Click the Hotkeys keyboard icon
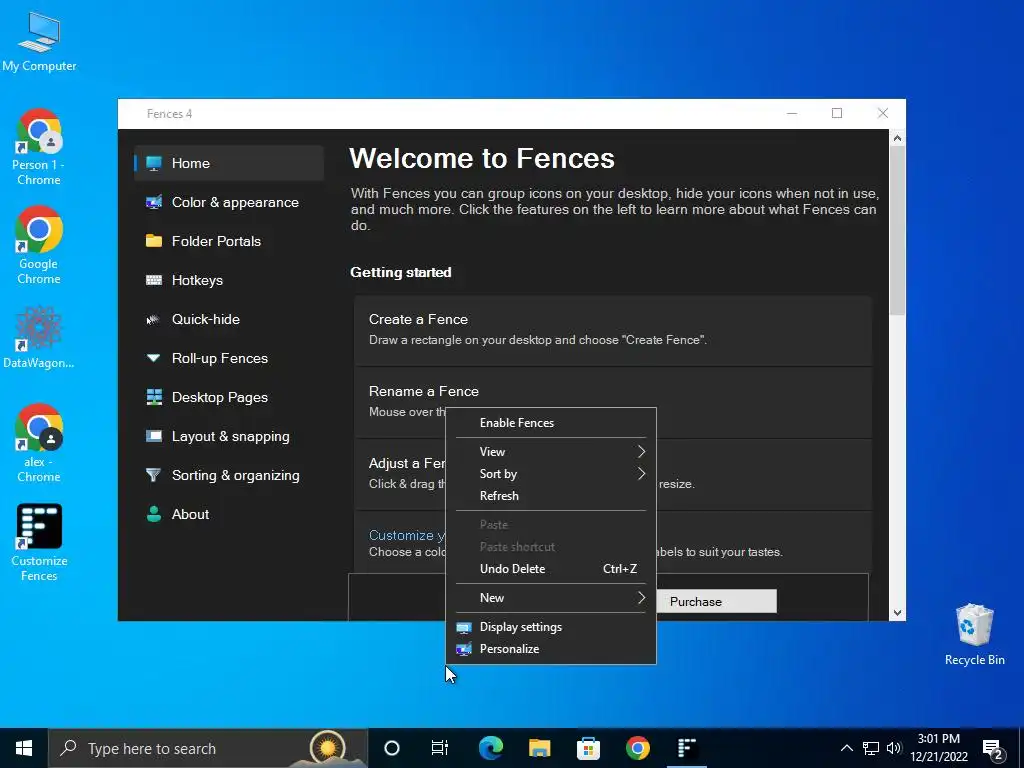 point(154,280)
